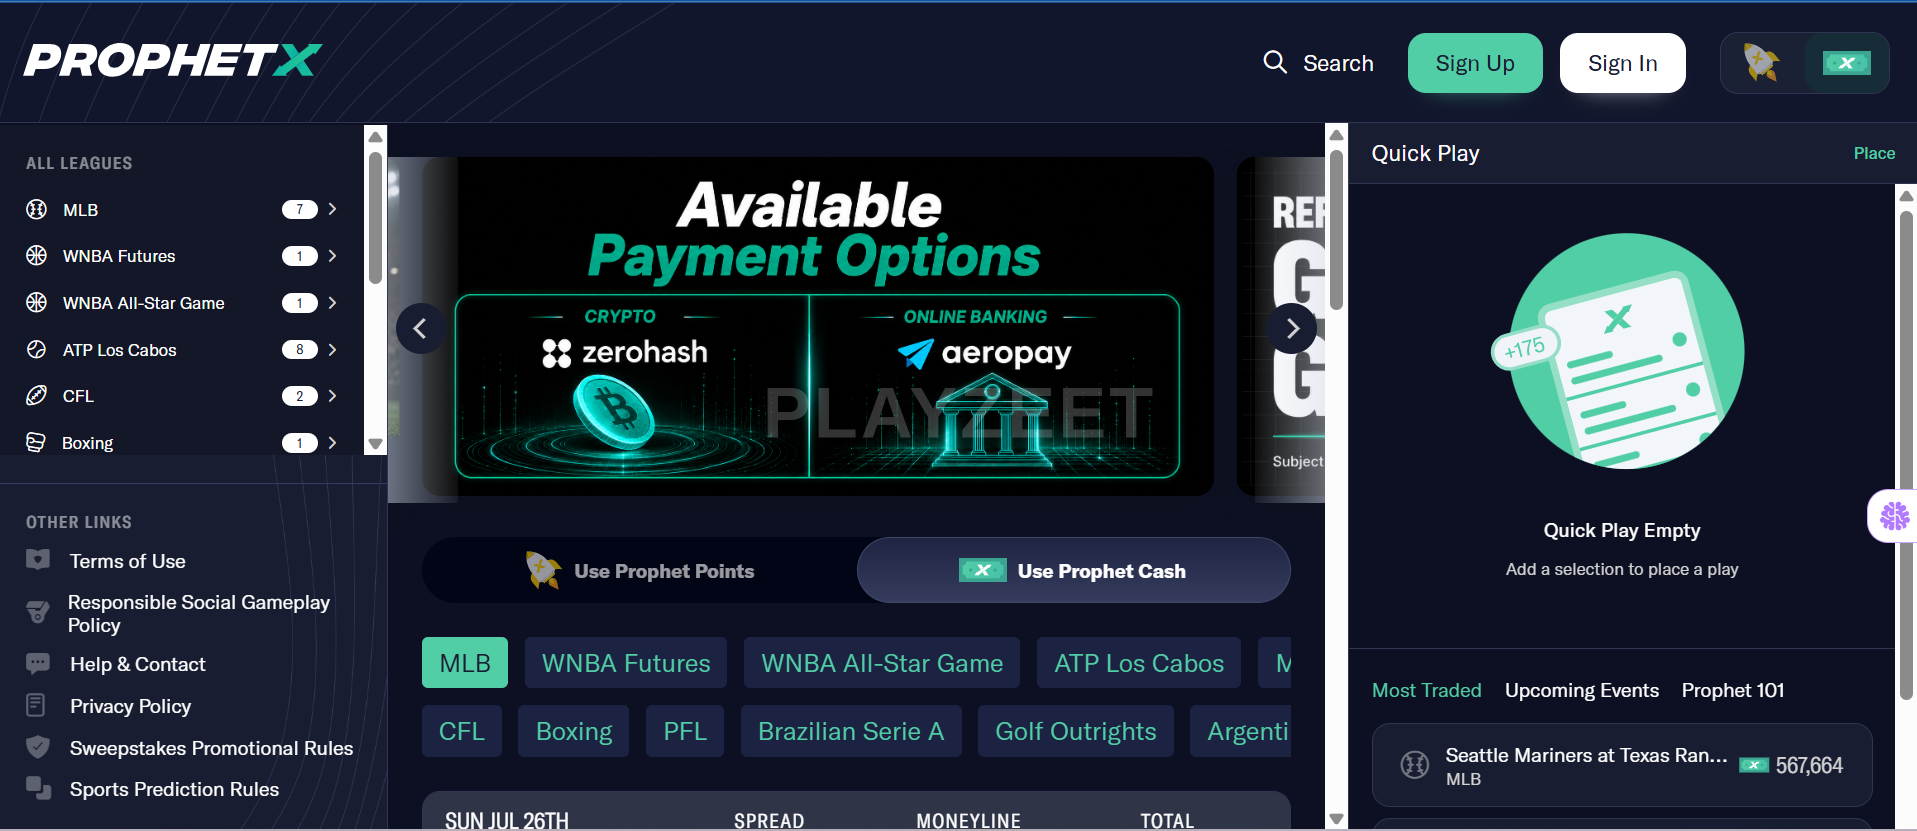Viewport: 1917px width, 831px height.
Task: Click the baseball icon on Seattle Mariners card
Action: [x=1414, y=765]
